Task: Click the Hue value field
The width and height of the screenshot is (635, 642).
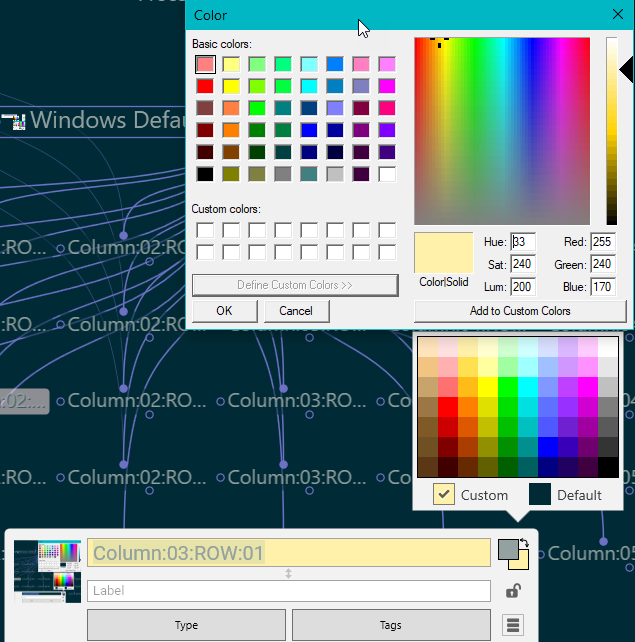Action: coord(523,242)
